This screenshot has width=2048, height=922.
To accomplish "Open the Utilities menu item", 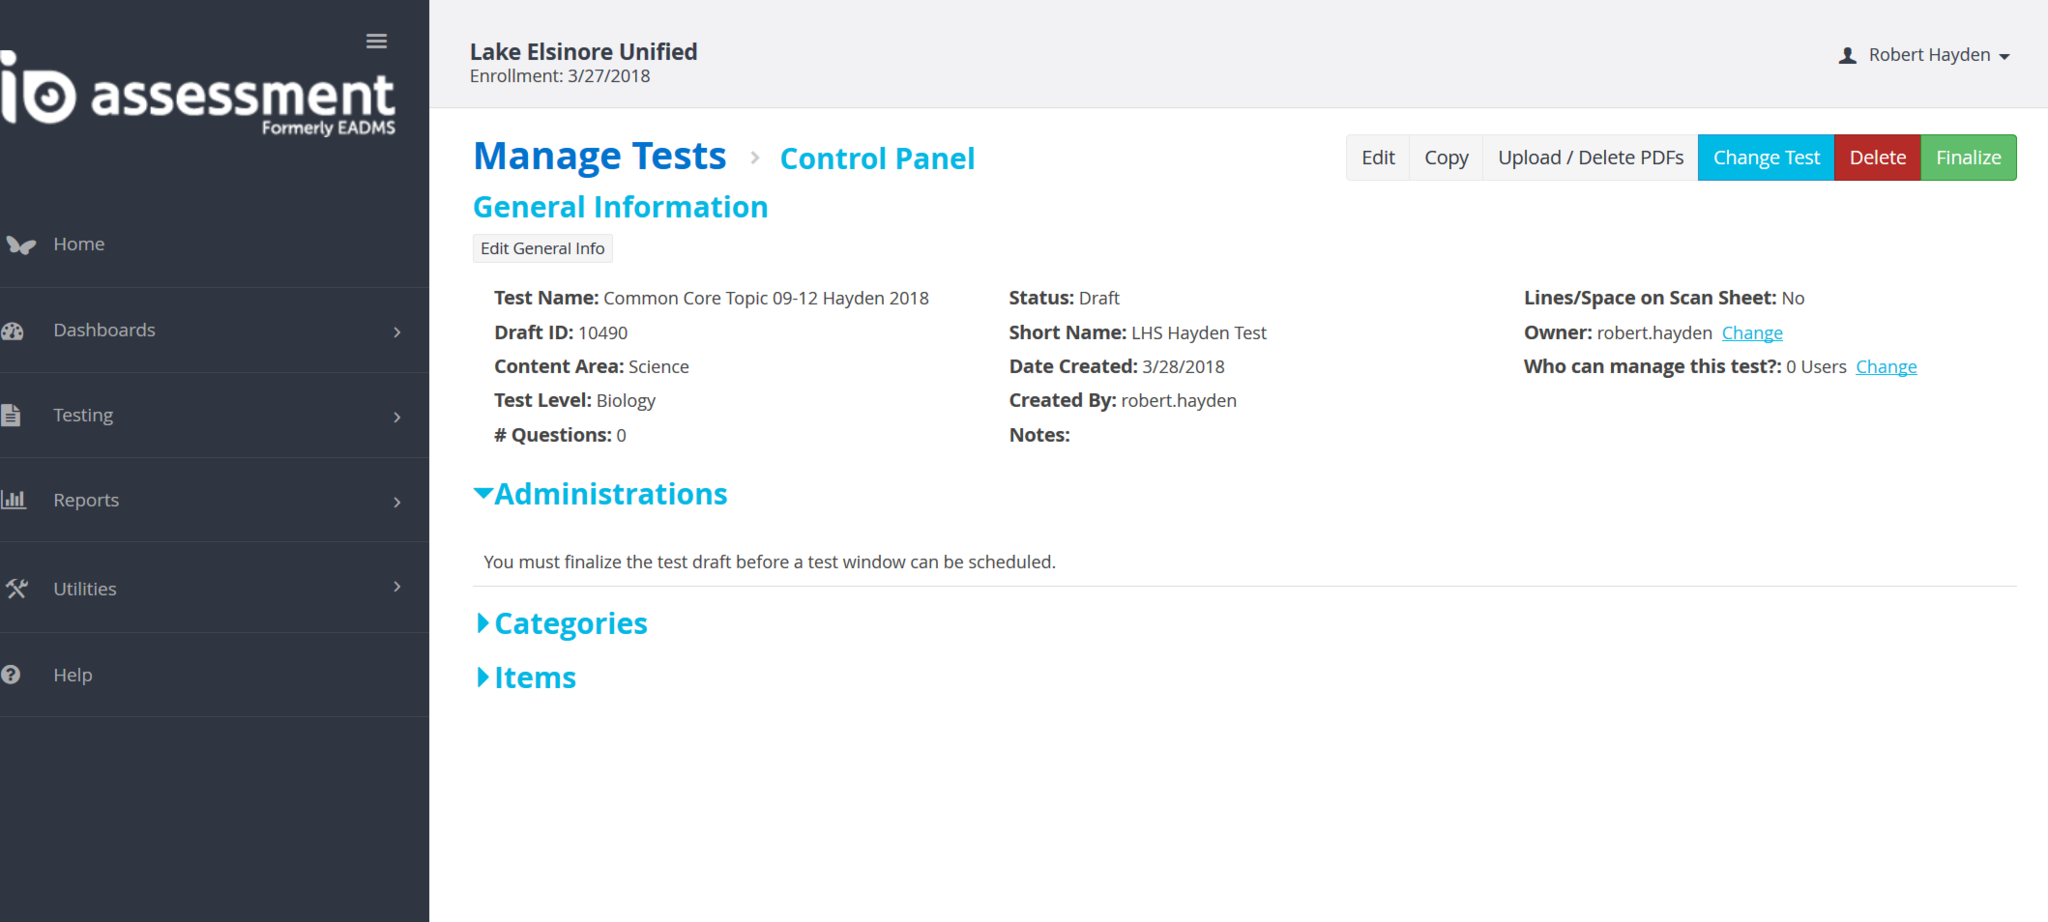I will pos(85,589).
